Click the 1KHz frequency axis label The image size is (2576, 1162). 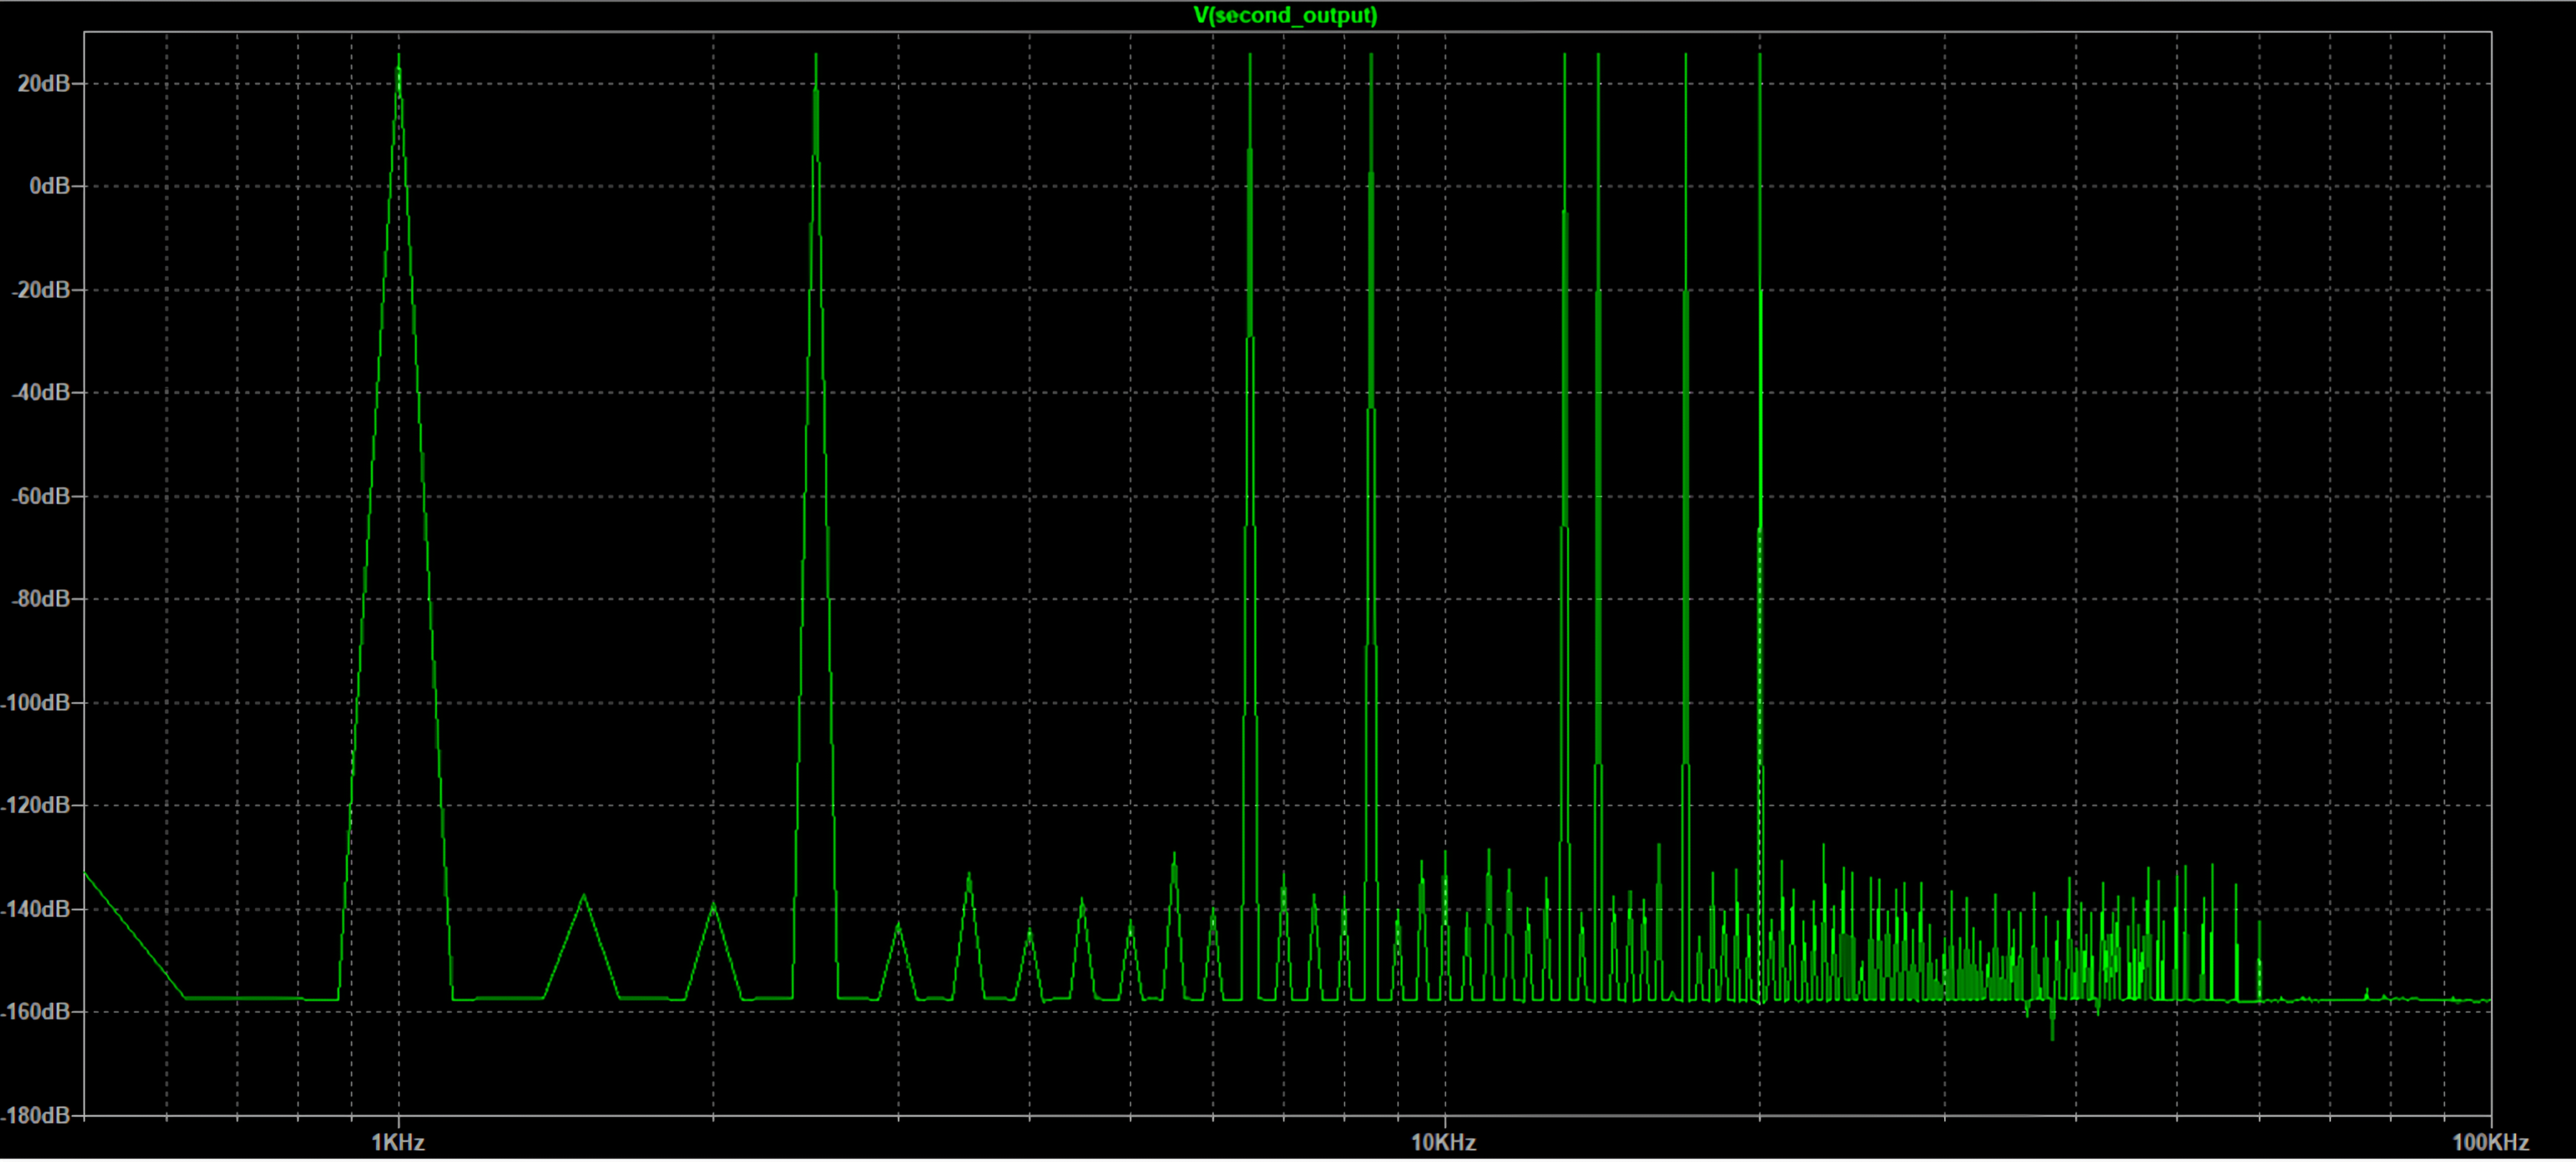click(398, 1143)
